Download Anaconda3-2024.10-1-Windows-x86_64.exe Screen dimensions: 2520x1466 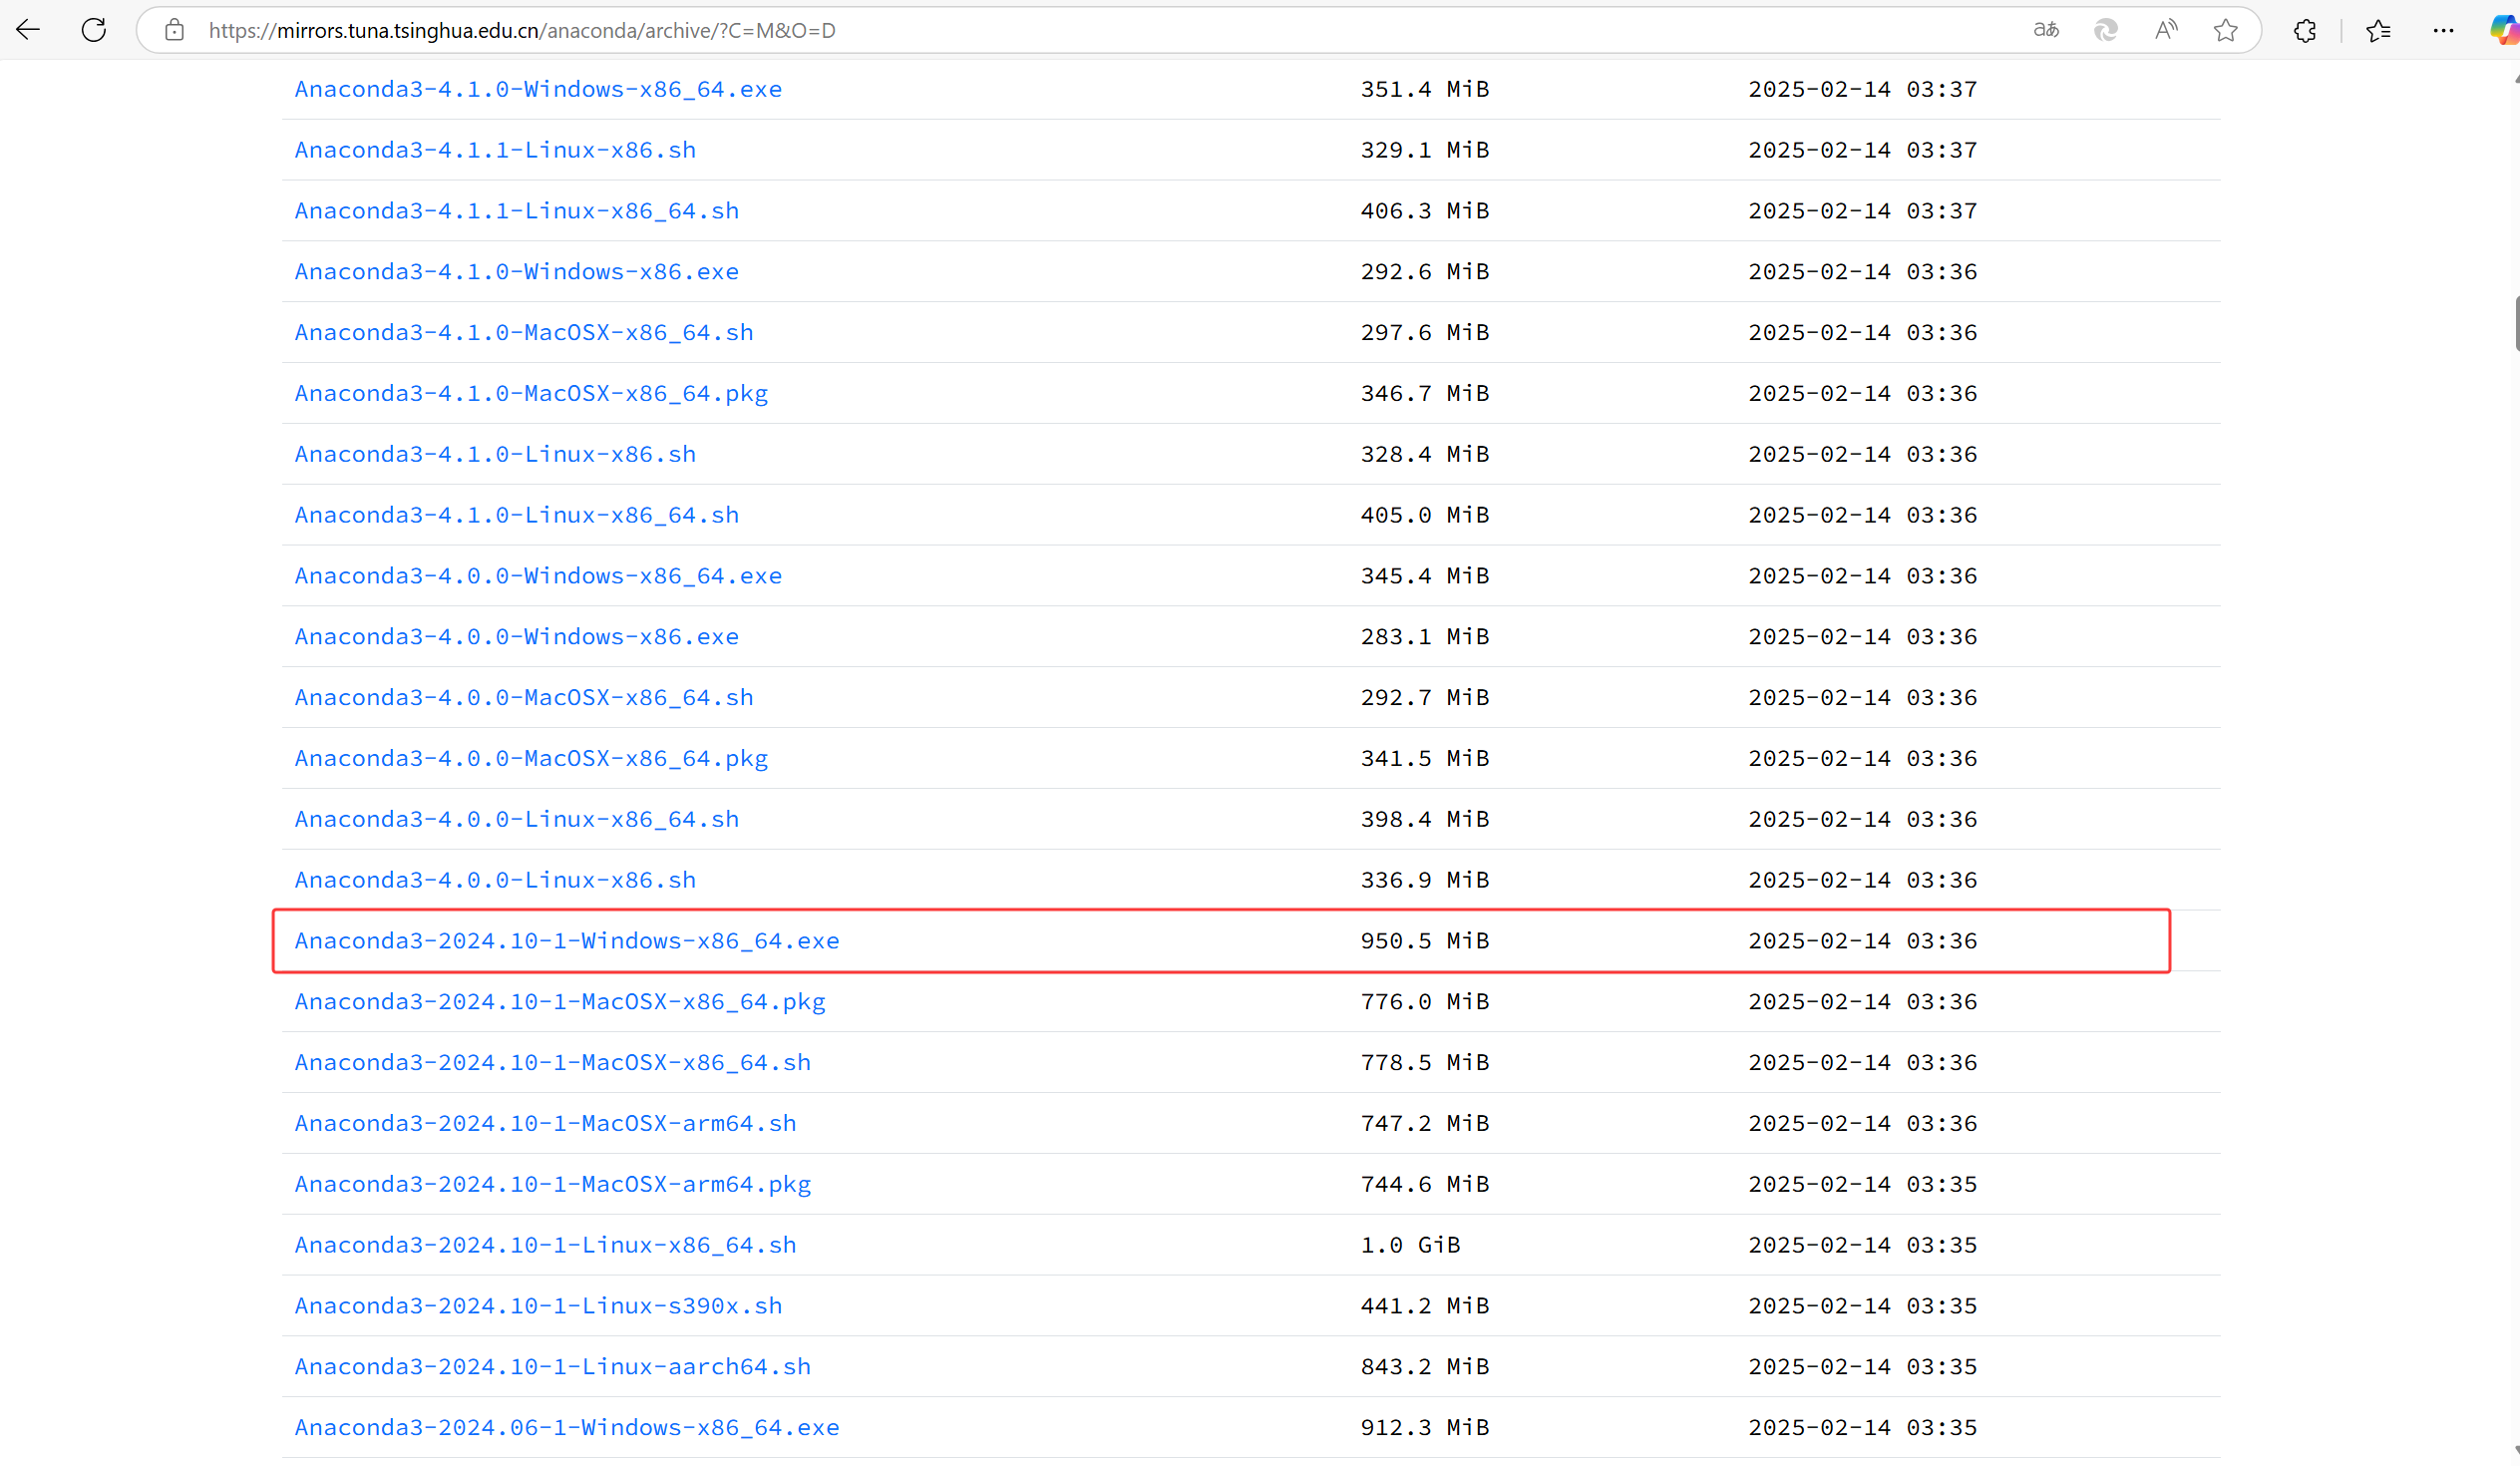[566, 941]
